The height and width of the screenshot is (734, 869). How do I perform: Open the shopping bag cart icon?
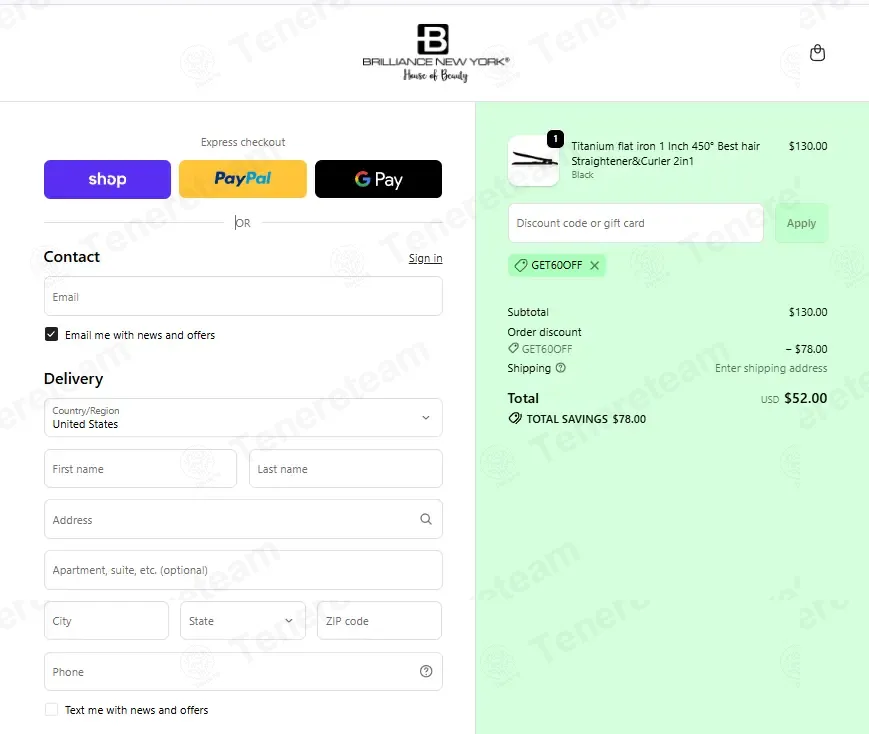pos(817,53)
